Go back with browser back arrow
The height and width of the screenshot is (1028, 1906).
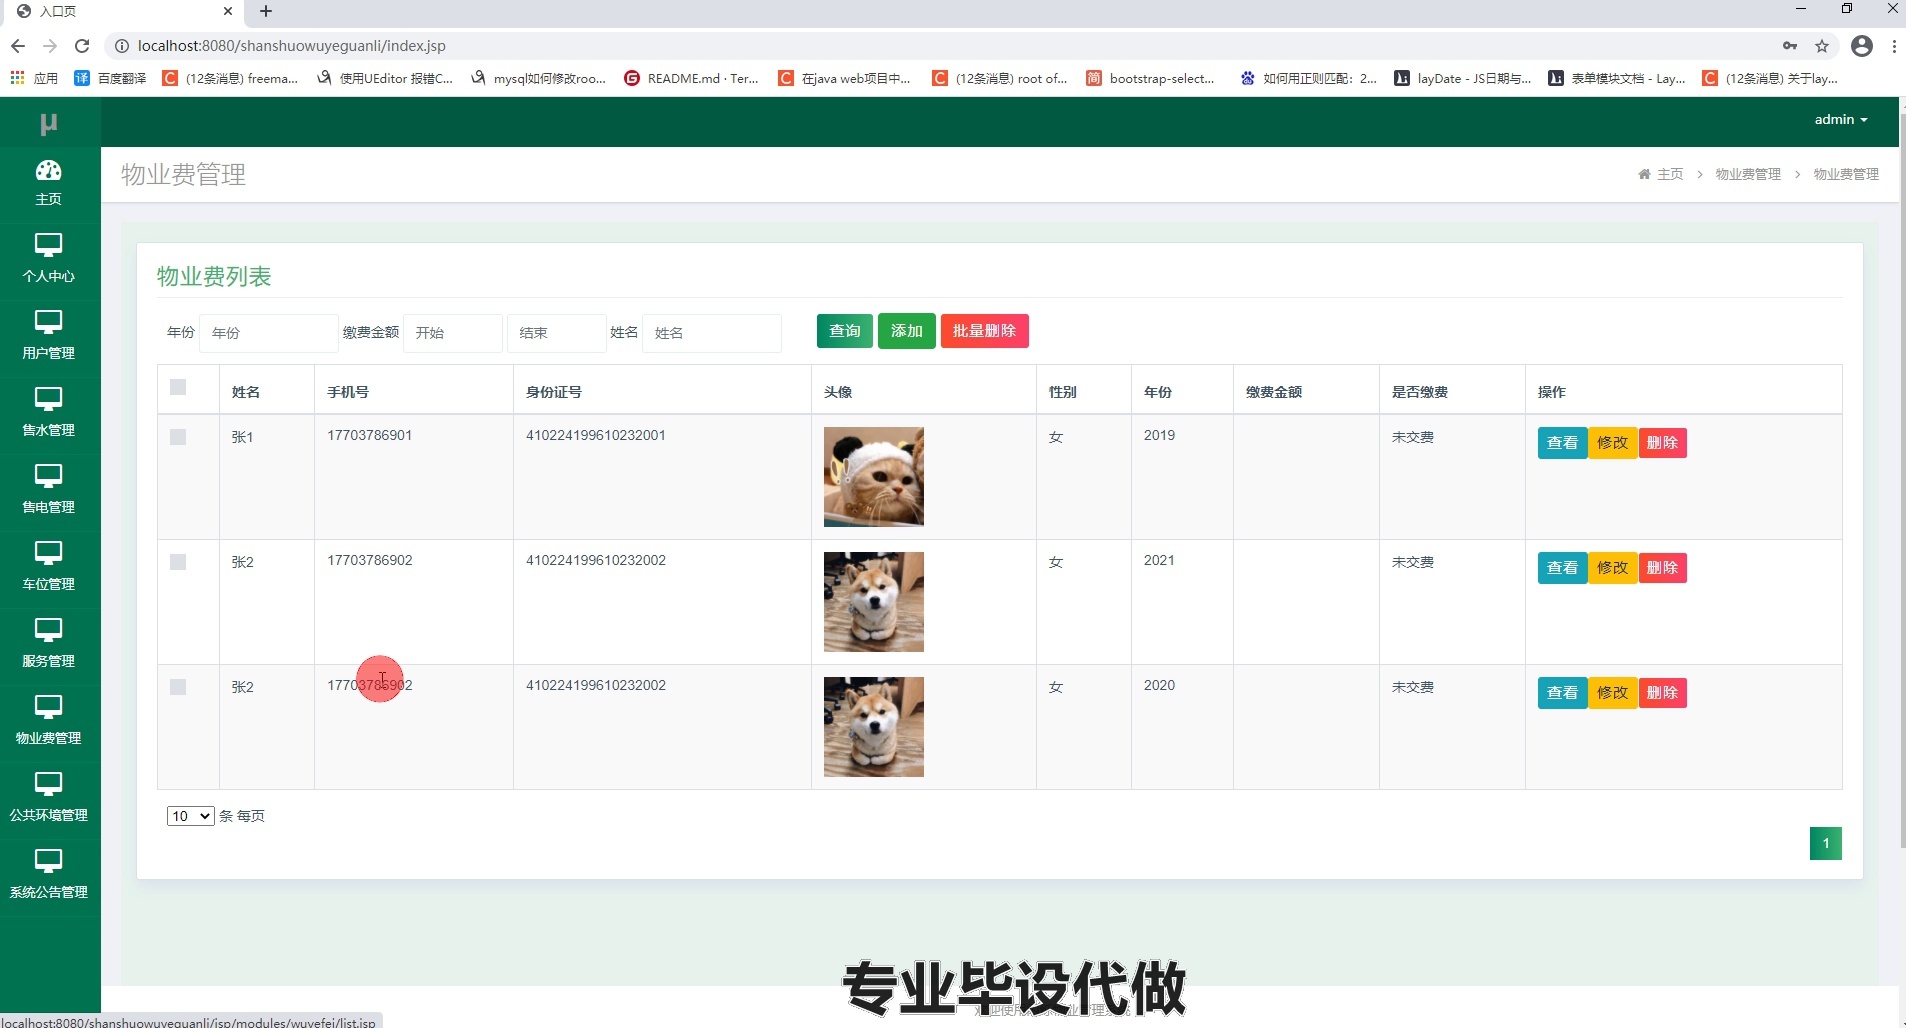coord(17,46)
